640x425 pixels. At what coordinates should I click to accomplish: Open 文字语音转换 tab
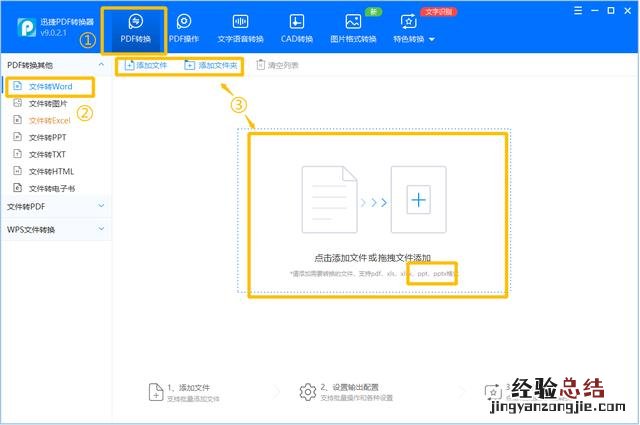tap(240, 29)
